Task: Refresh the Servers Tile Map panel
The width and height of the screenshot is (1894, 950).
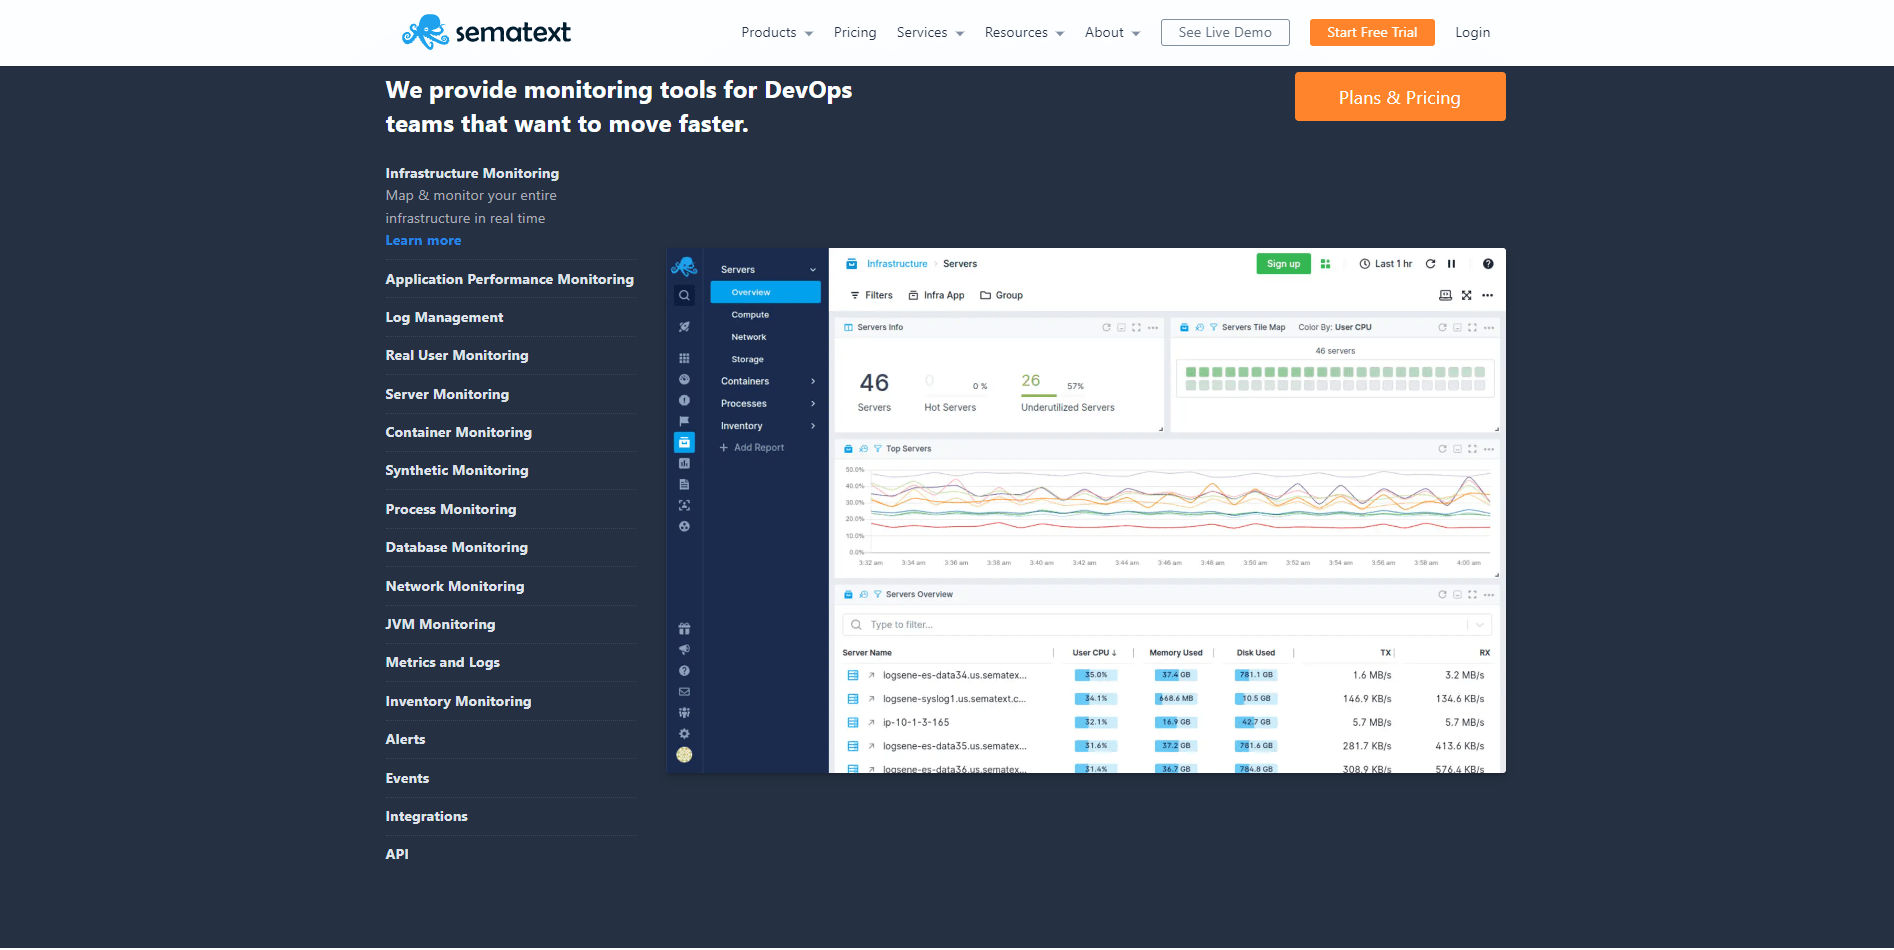Action: coord(1442,327)
